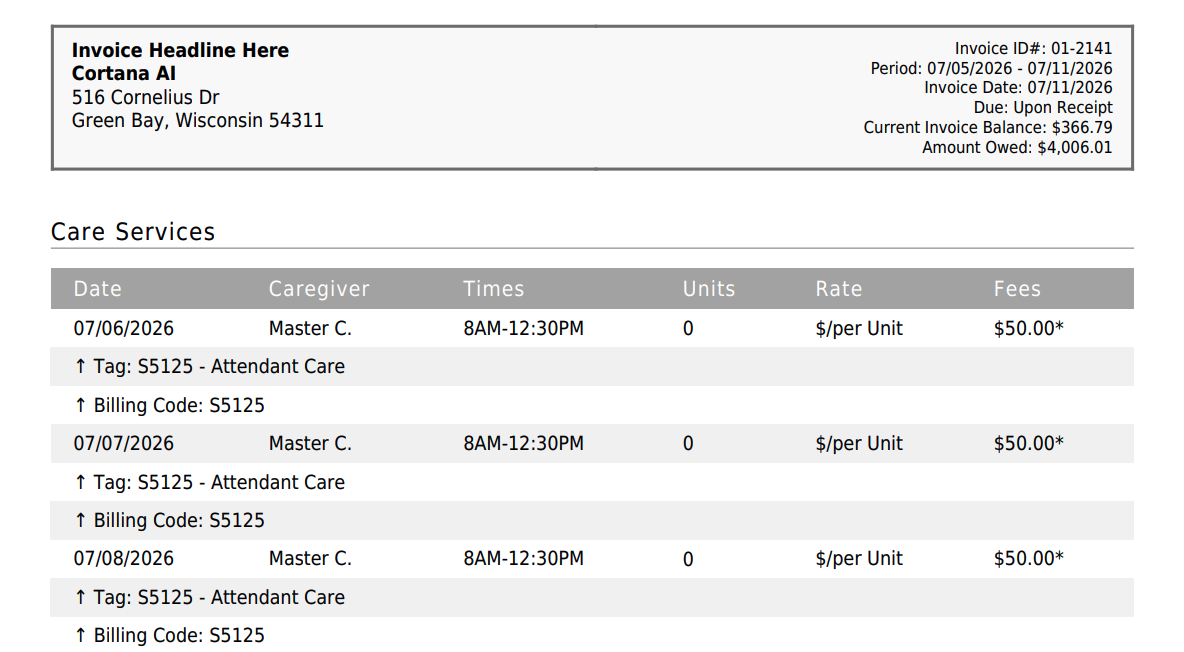Click the Units column header
This screenshot has width=1184, height=652.
pos(708,289)
